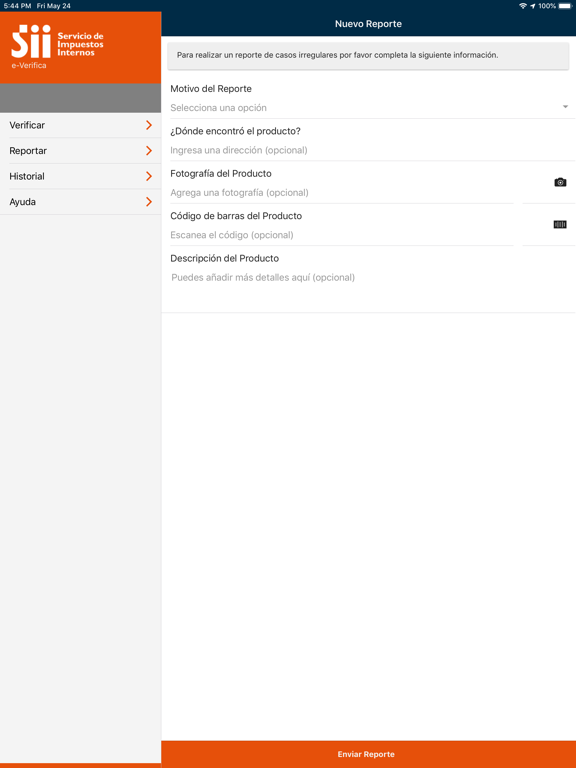Tap the Wi-Fi status icon
The width and height of the screenshot is (576, 768).
(523, 6)
